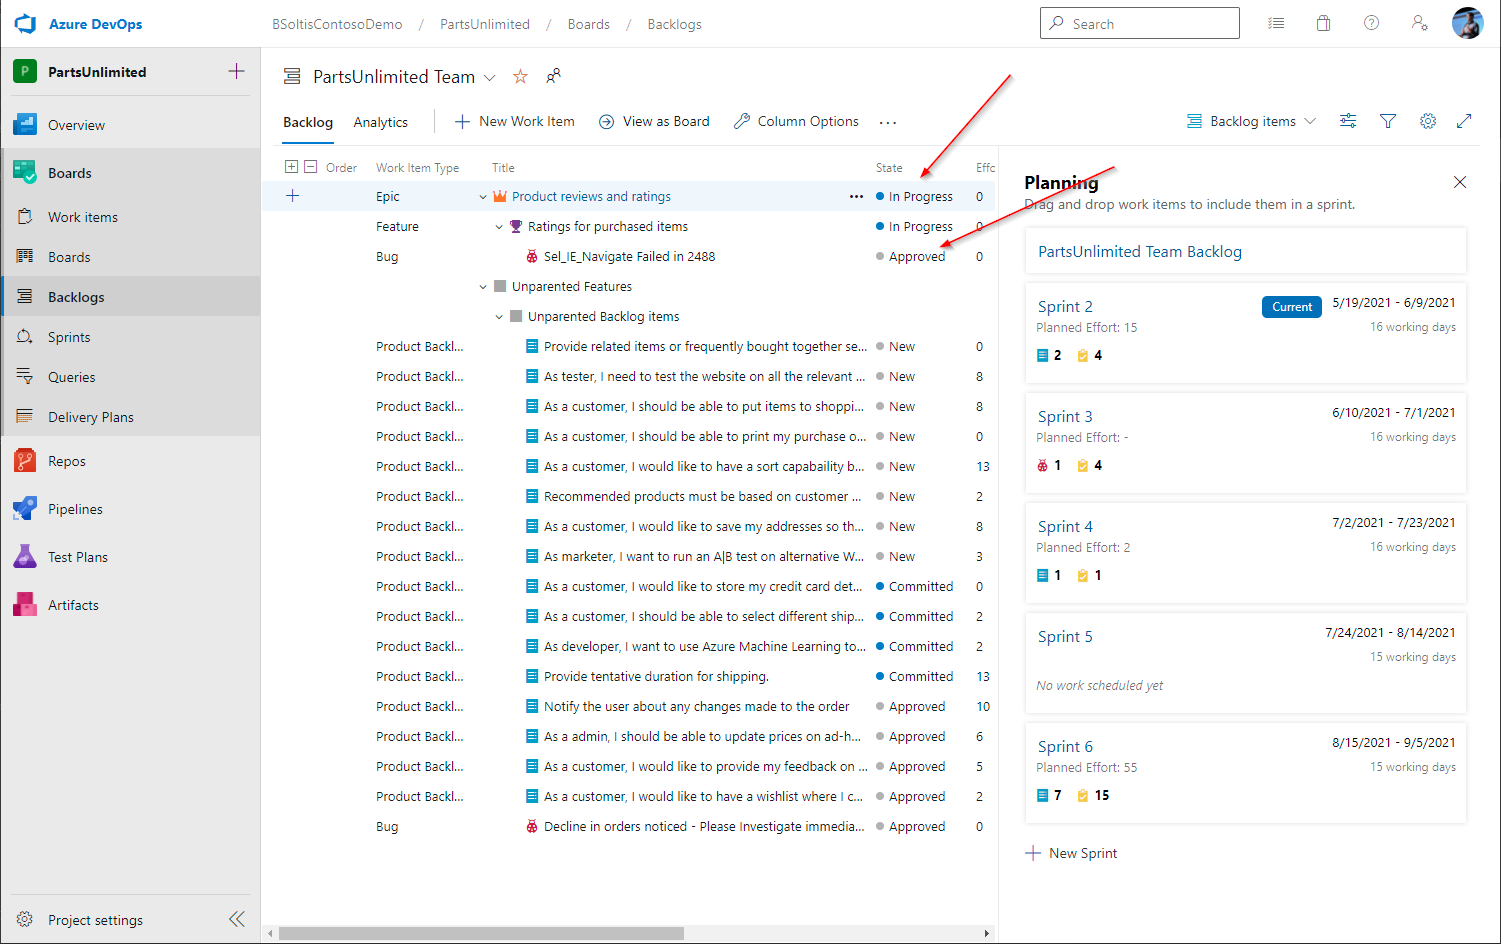Enter full screen mode with expand icon
Image resolution: width=1501 pixels, height=944 pixels.
[x=1464, y=121]
